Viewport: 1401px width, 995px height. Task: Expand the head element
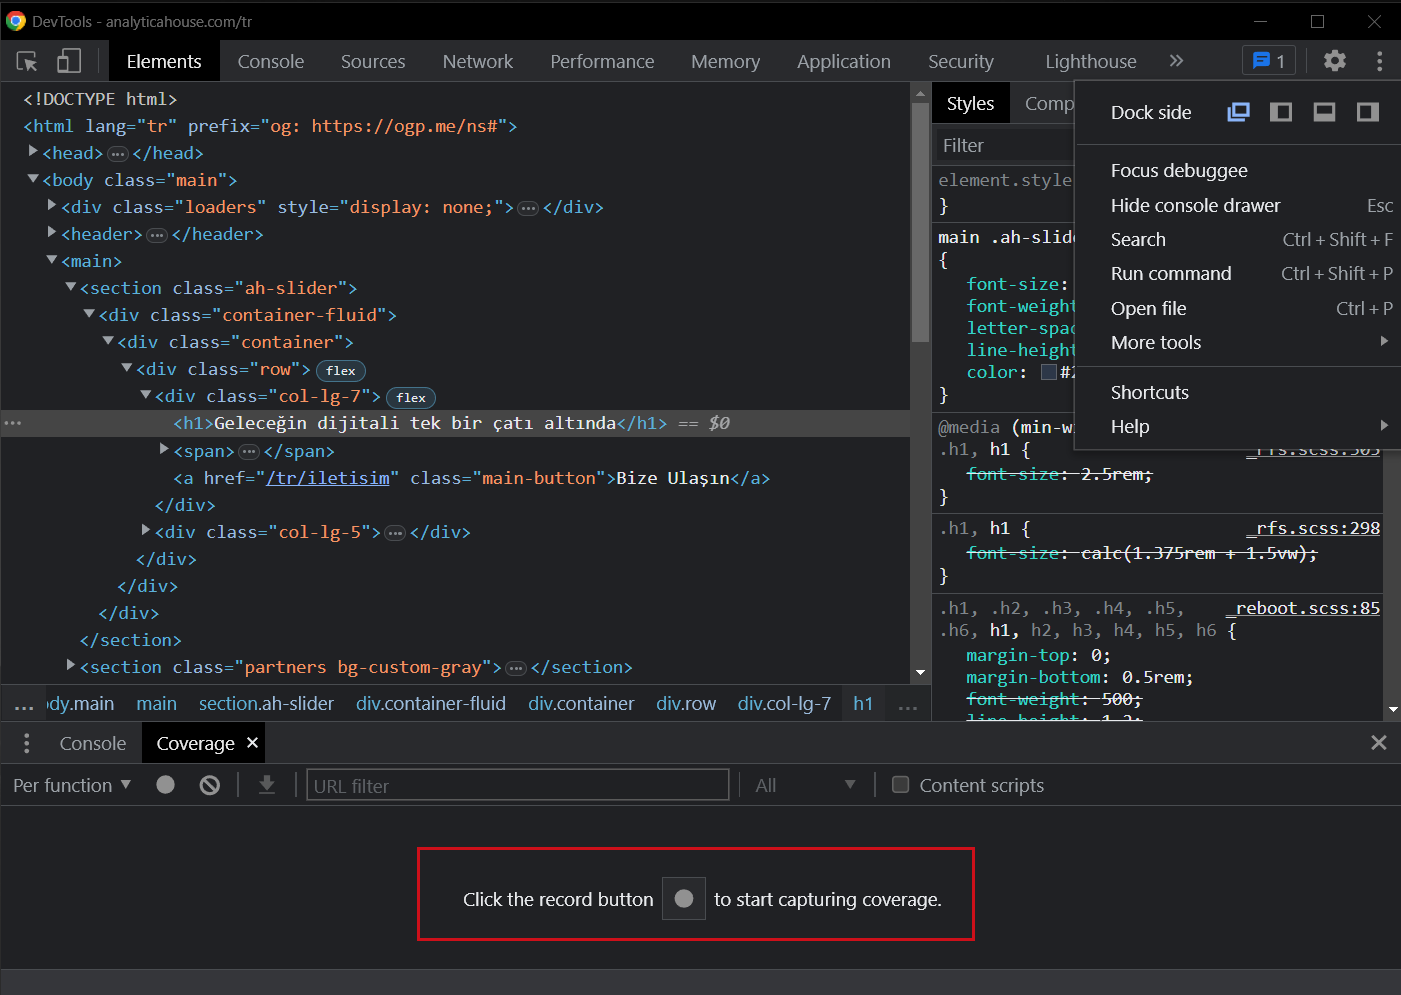click(x=33, y=152)
